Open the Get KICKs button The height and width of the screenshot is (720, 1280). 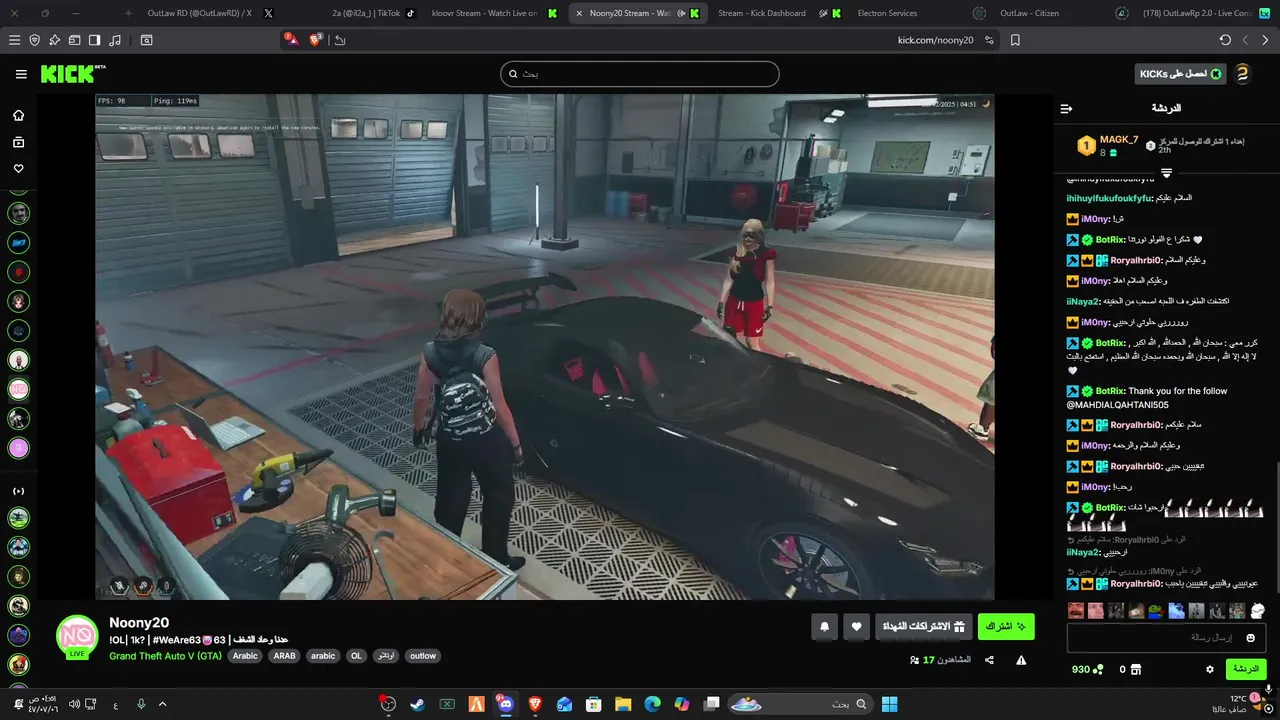[1181, 74]
